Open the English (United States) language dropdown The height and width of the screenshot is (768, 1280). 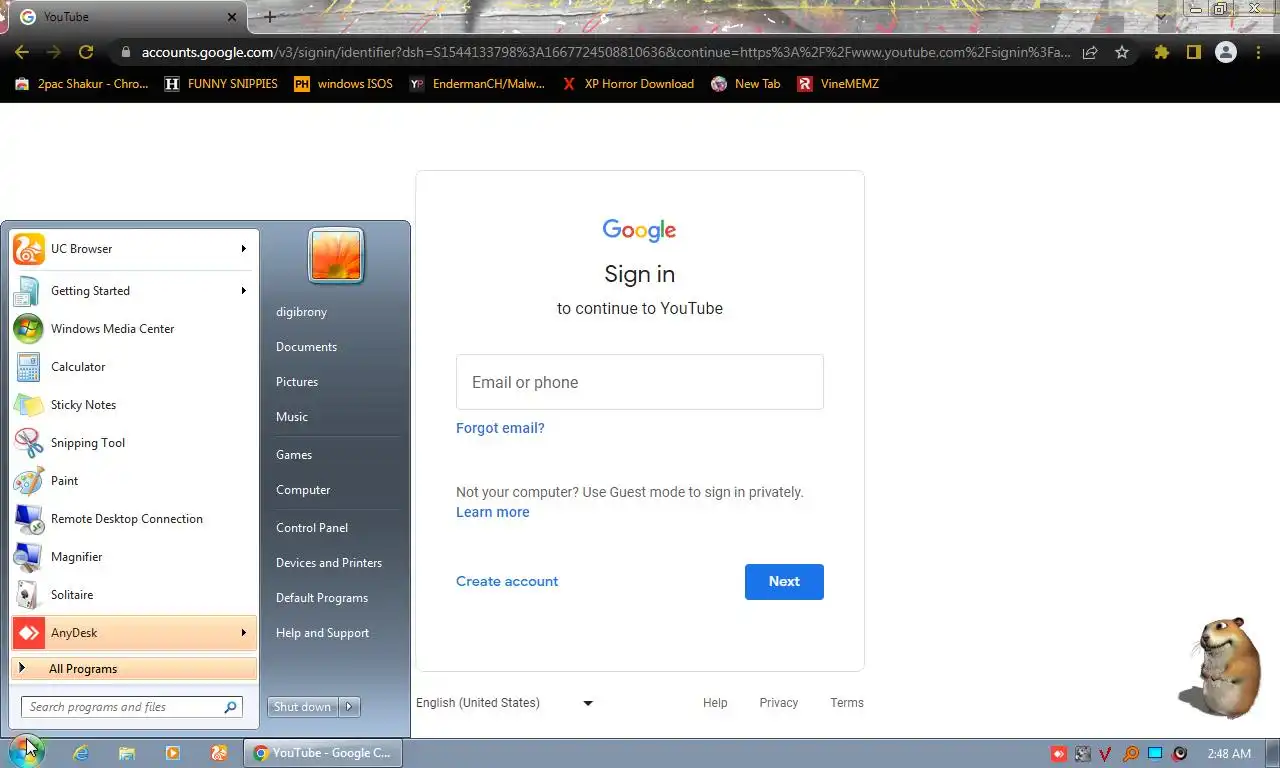505,703
